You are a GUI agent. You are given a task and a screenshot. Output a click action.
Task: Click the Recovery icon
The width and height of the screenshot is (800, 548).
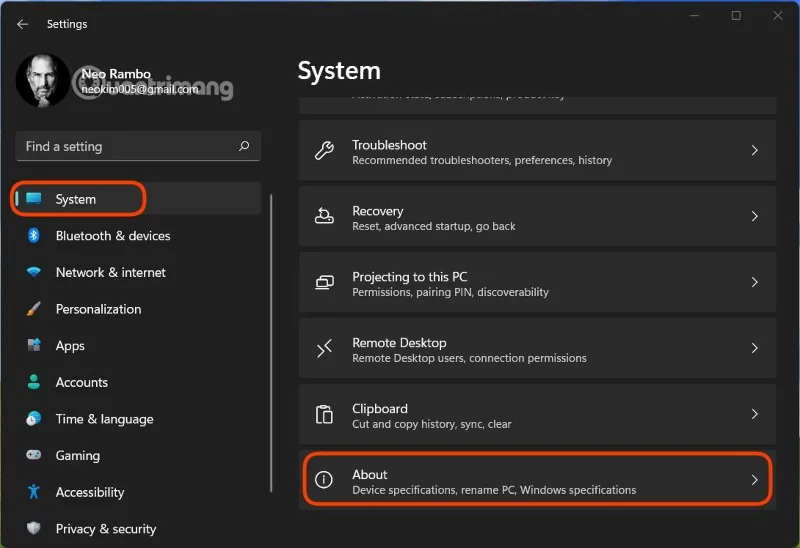pyautogui.click(x=324, y=216)
